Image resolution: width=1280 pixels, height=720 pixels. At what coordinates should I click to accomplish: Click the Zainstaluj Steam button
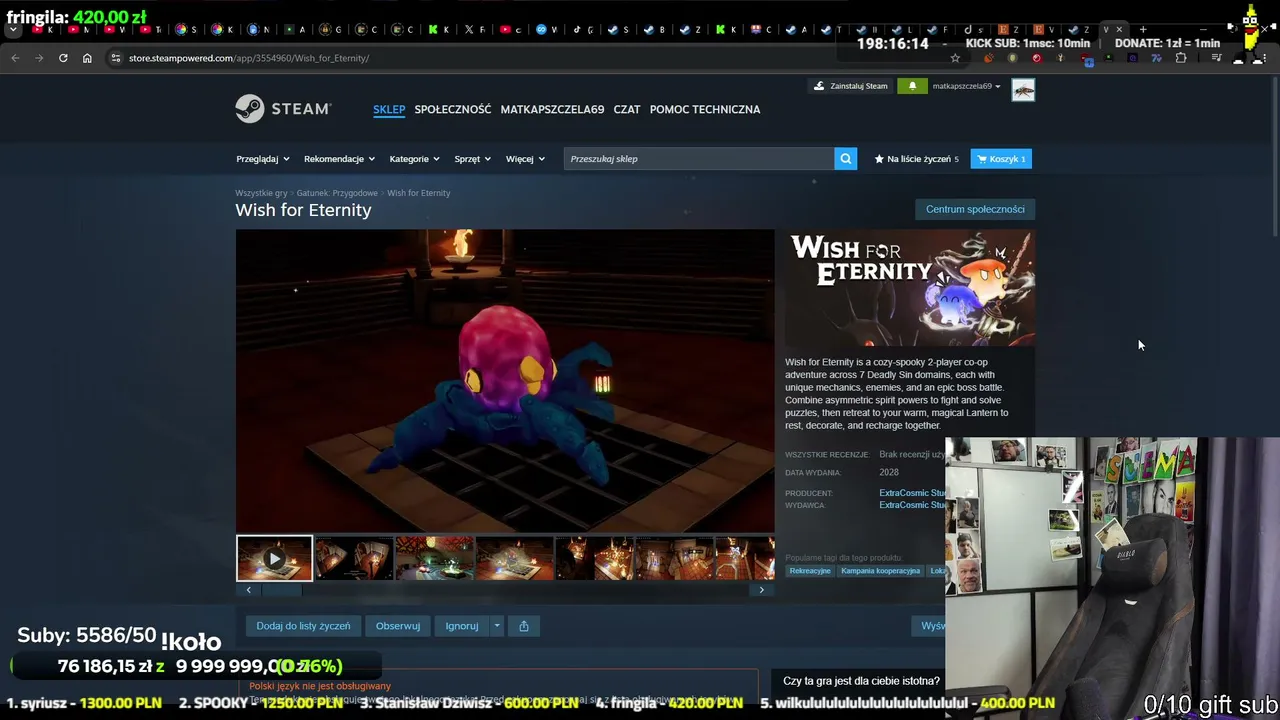(x=850, y=86)
